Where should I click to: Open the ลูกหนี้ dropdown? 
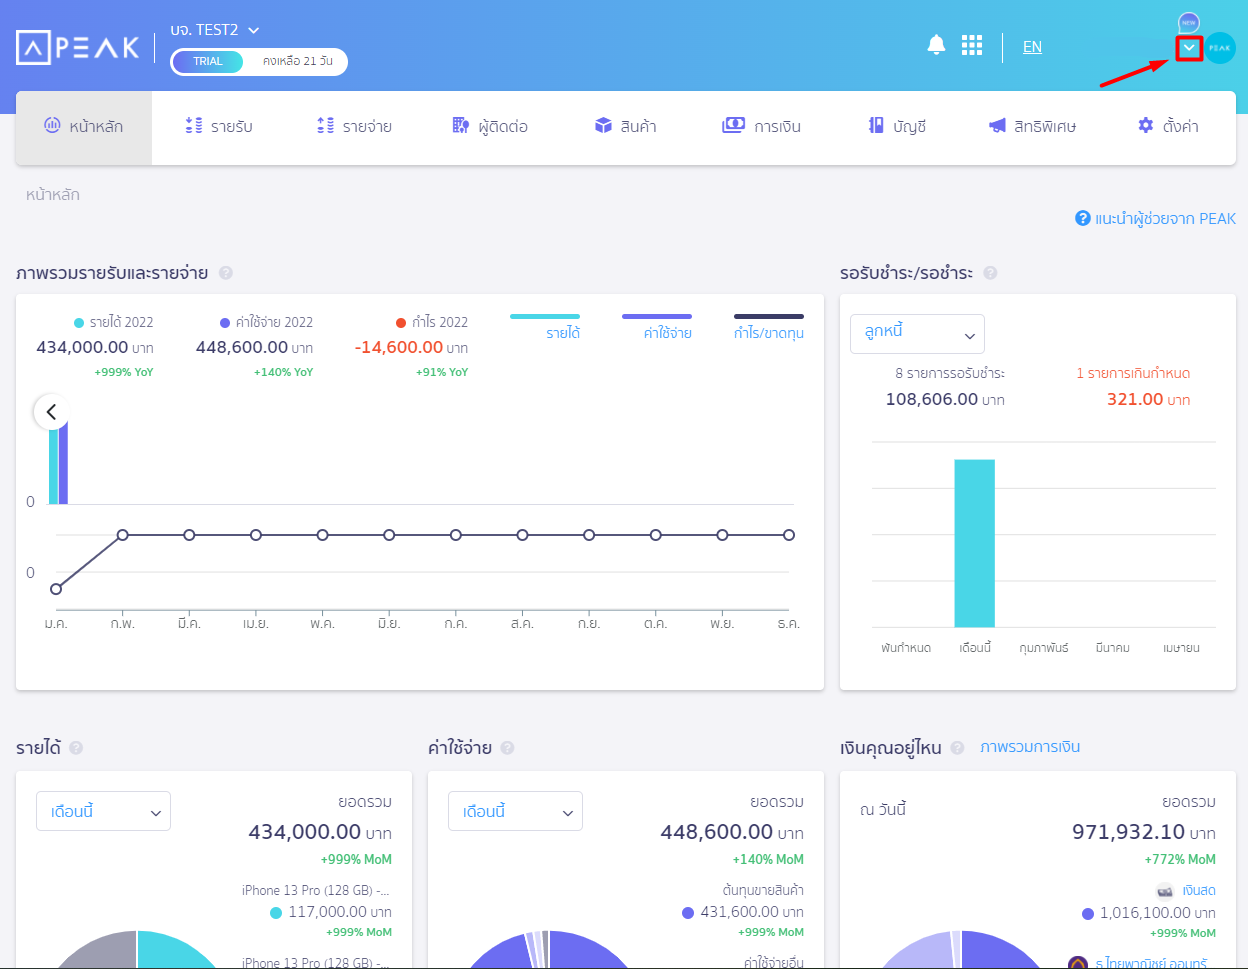(917, 334)
